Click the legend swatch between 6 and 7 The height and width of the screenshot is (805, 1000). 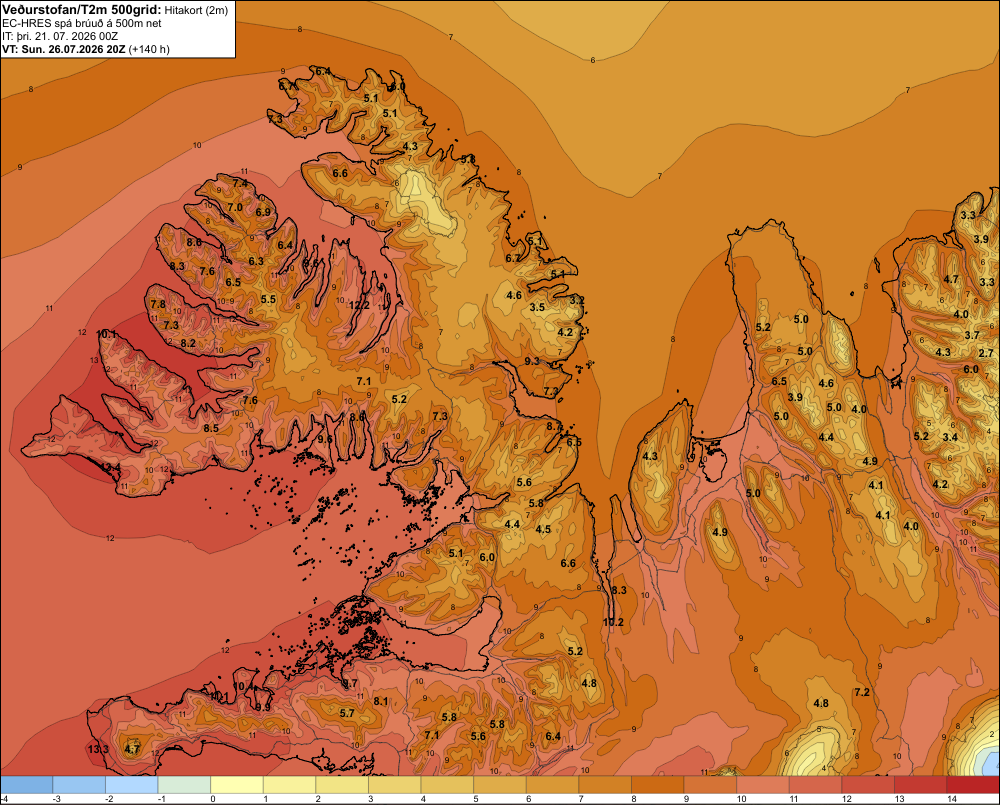click(552, 784)
